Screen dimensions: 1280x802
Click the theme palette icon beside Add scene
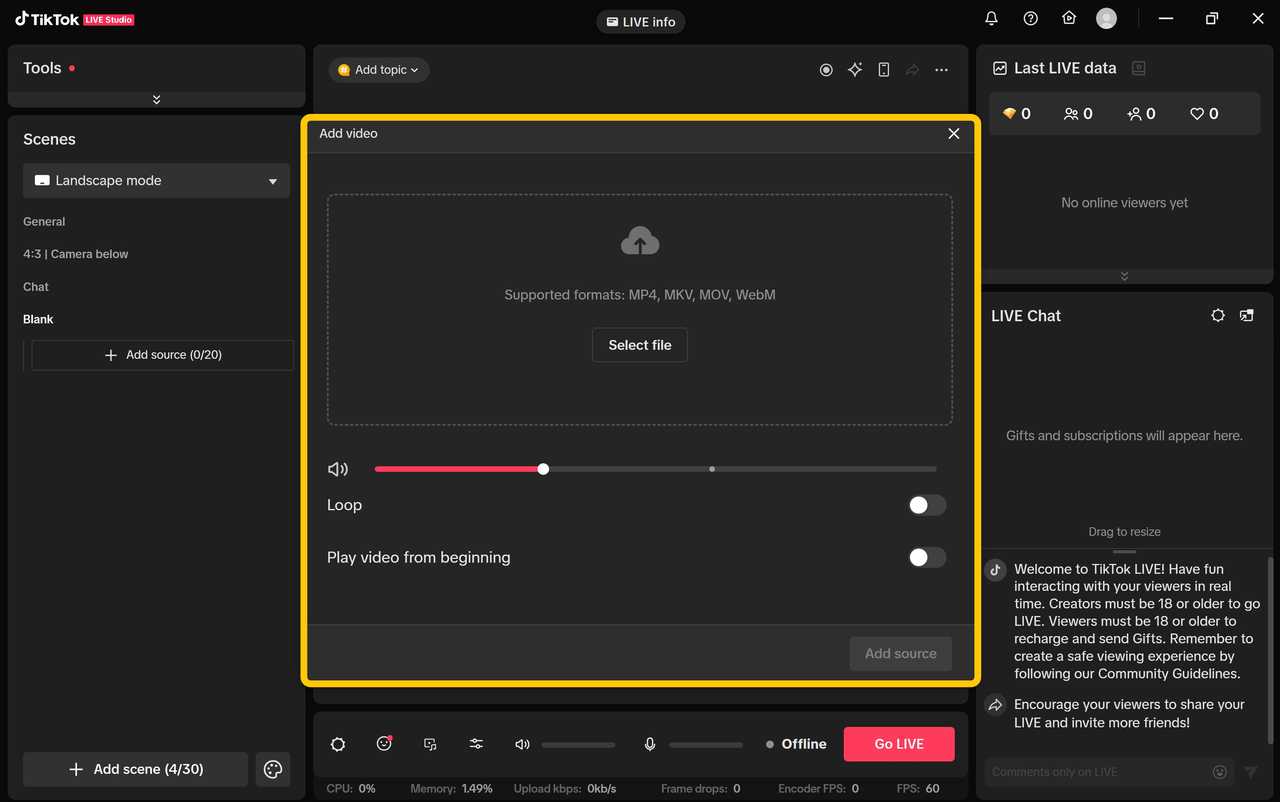[x=273, y=769]
